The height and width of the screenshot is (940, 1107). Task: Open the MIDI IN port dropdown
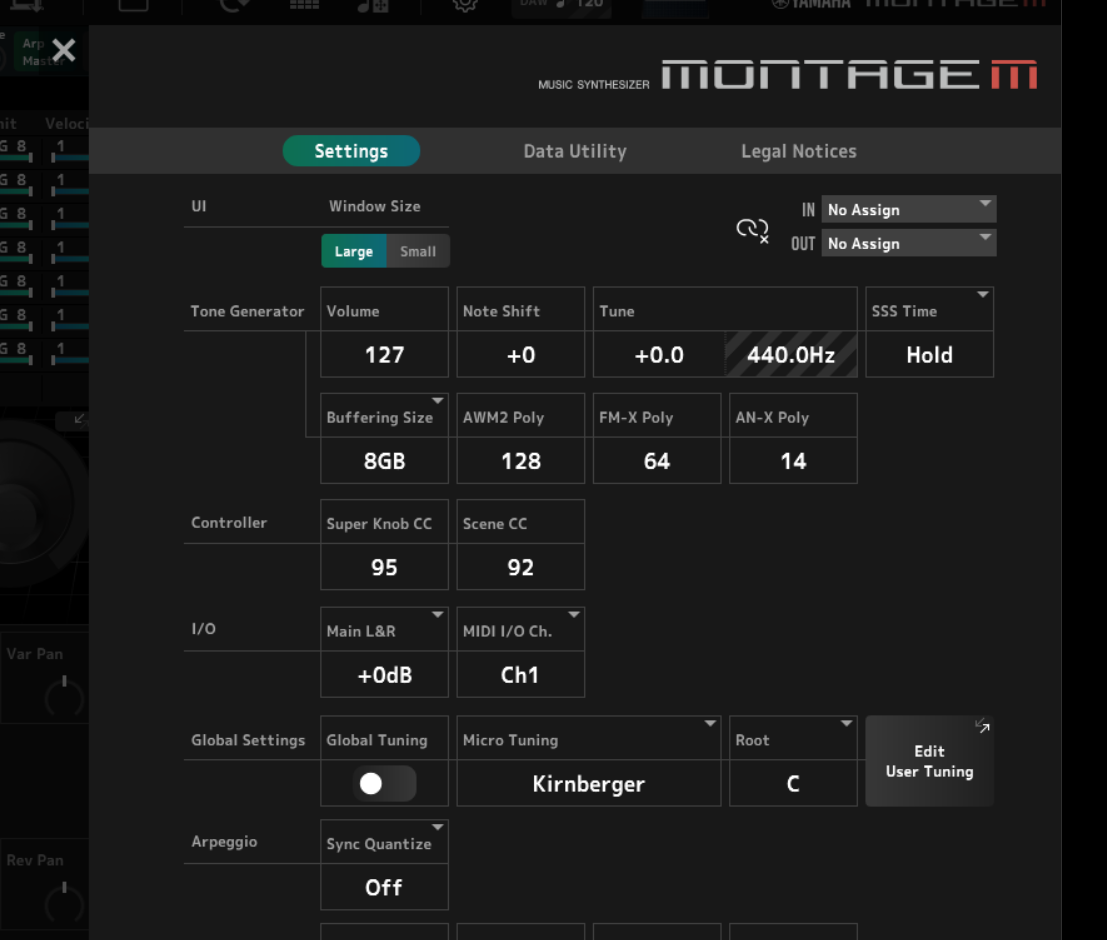click(908, 210)
